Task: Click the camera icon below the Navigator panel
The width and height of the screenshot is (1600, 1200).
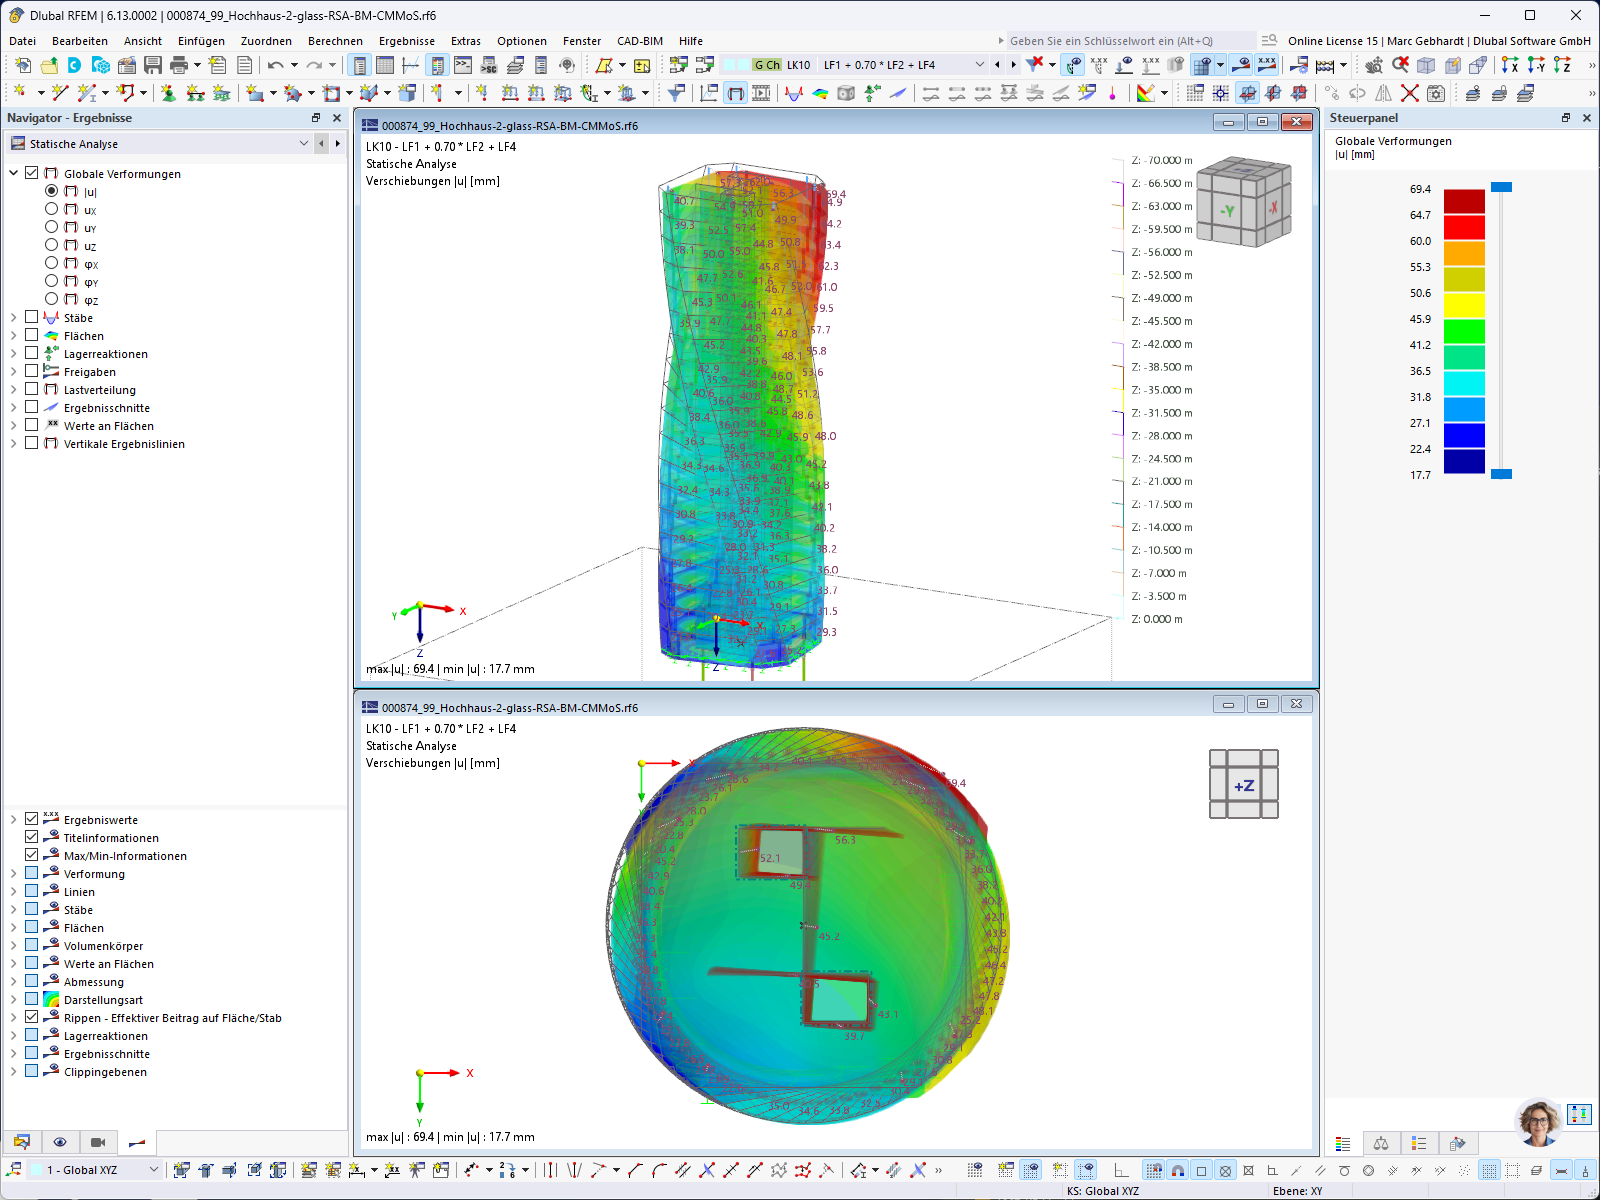Action: pos(99,1141)
